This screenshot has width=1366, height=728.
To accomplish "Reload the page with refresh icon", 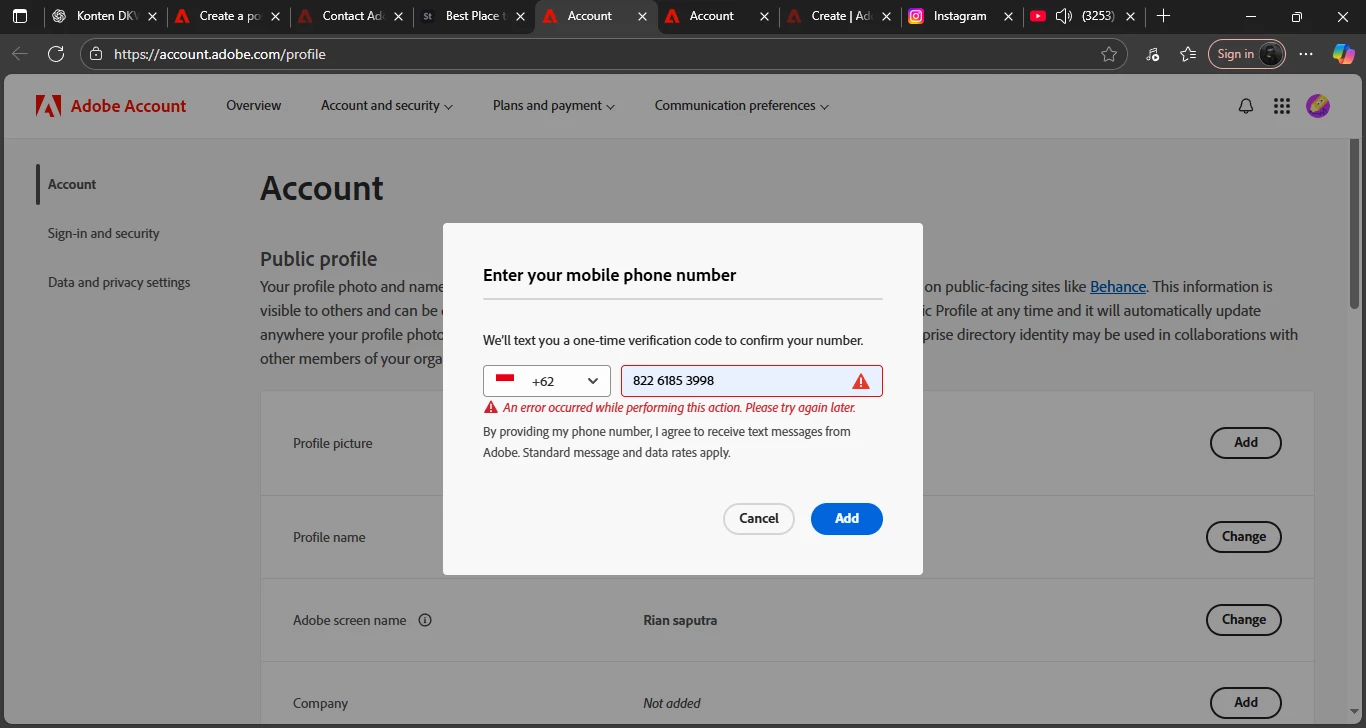I will [56, 54].
